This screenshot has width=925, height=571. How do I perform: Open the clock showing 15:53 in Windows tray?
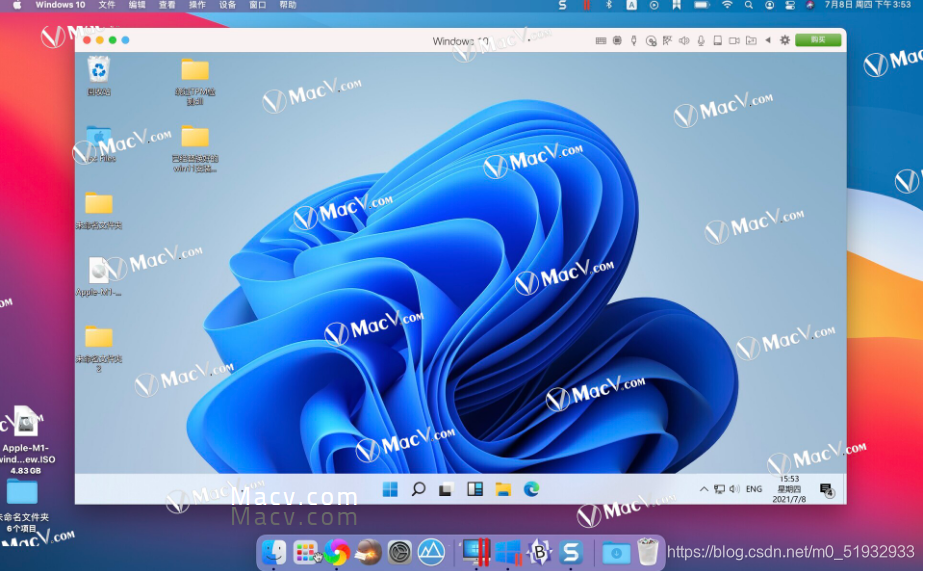click(x=789, y=489)
